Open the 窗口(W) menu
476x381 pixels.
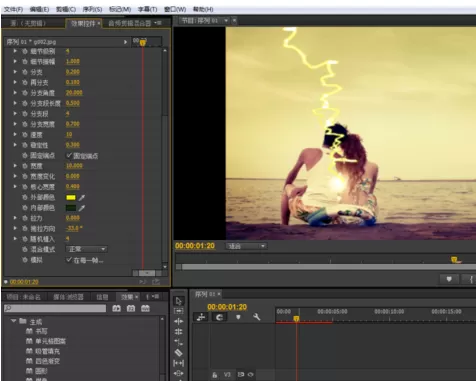(175, 9)
